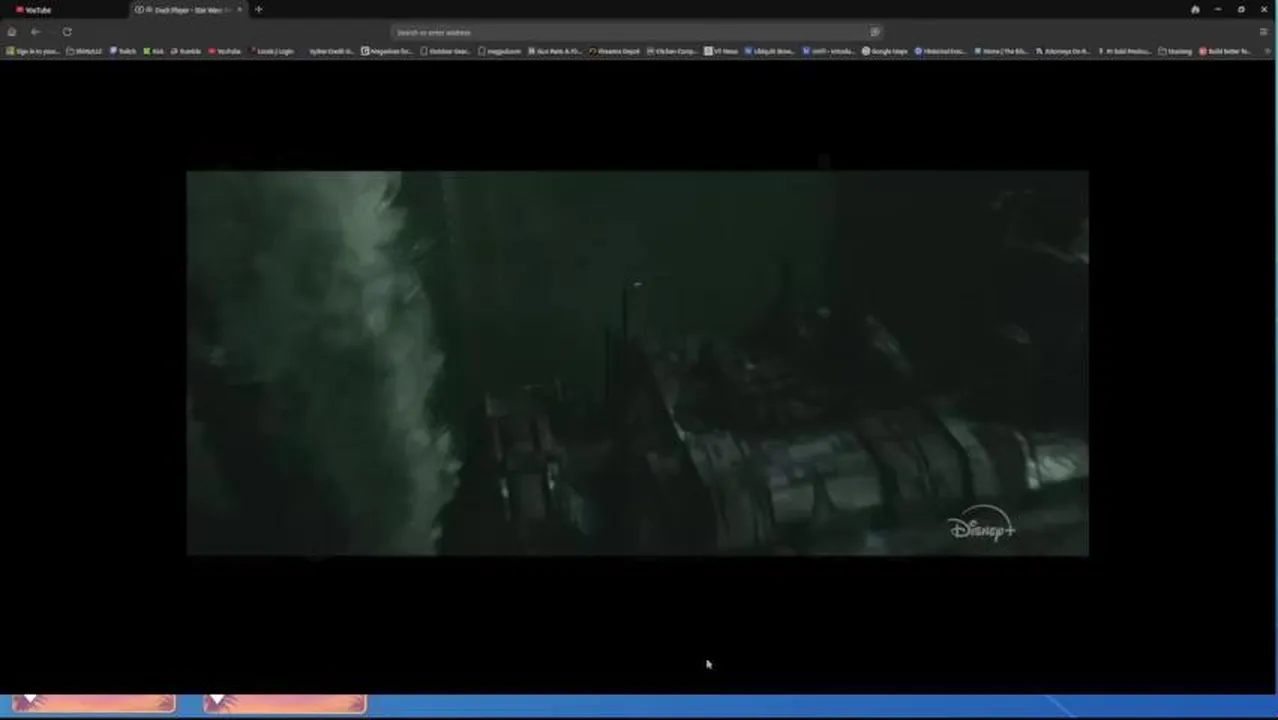Open the Outdoor Gear bookmark
The image size is (1278, 720).
tap(445, 51)
